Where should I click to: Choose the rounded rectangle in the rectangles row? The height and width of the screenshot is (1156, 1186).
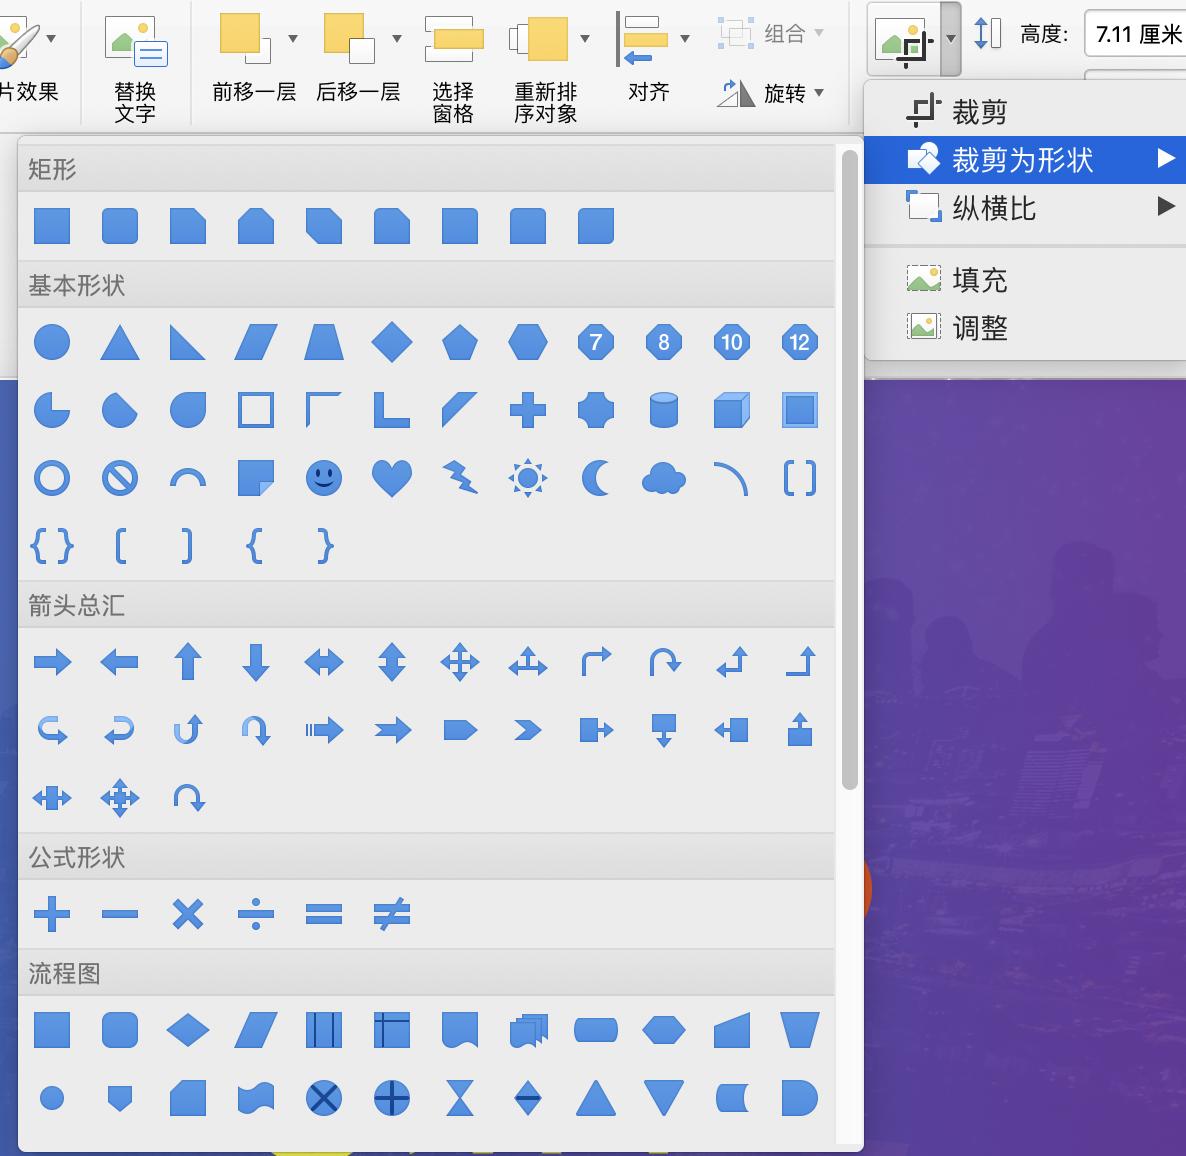pos(120,226)
